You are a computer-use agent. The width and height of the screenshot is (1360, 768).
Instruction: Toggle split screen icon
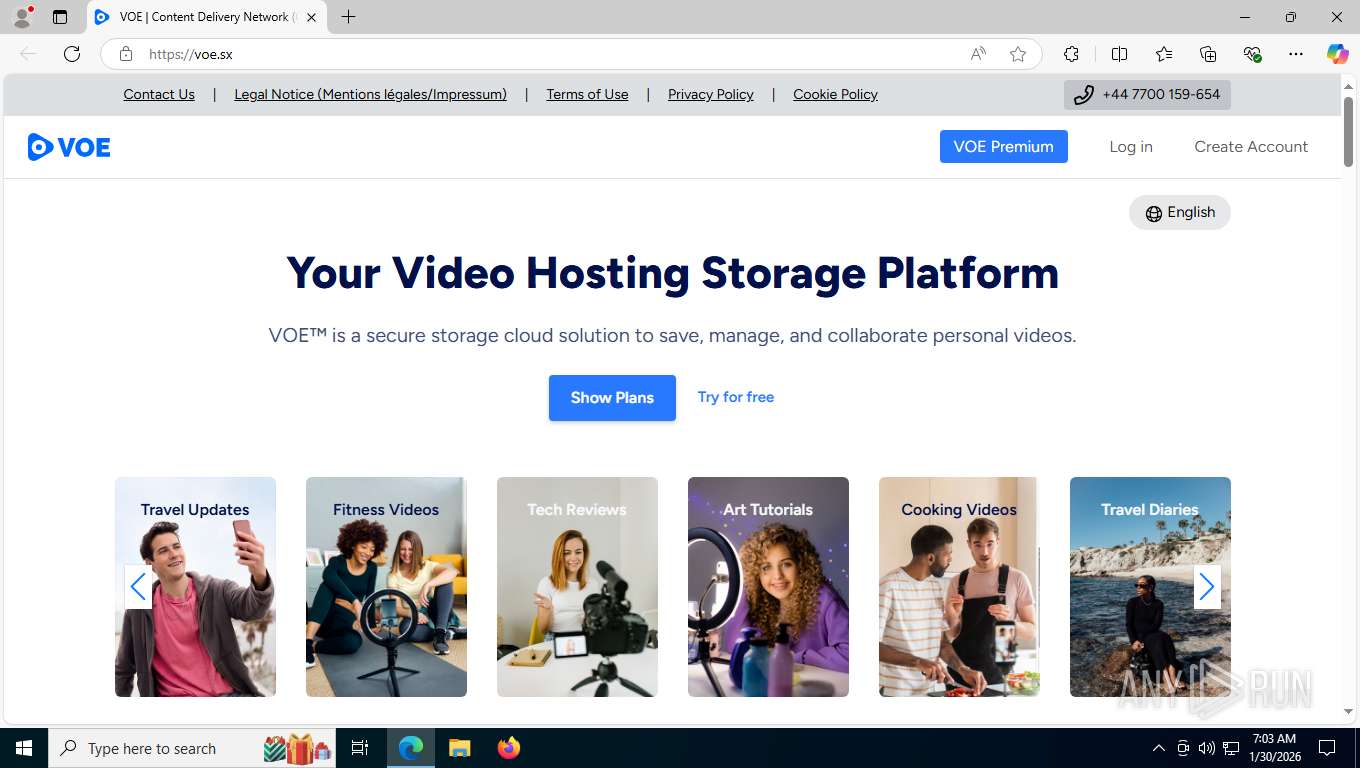pyautogui.click(x=1120, y=54)
